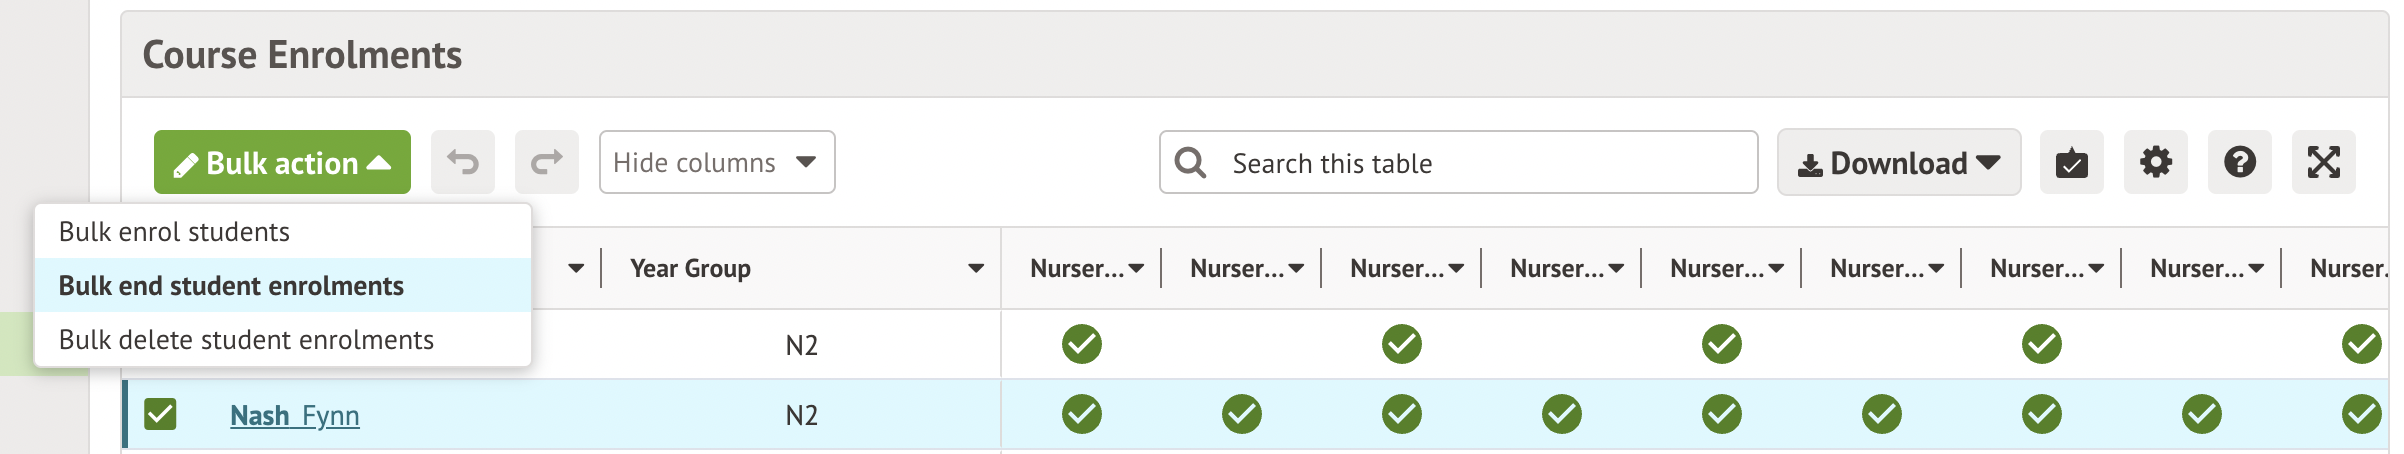Choose Bulk delete student enrolments
Screen dimensions: 2404x454
pos(246,340)
